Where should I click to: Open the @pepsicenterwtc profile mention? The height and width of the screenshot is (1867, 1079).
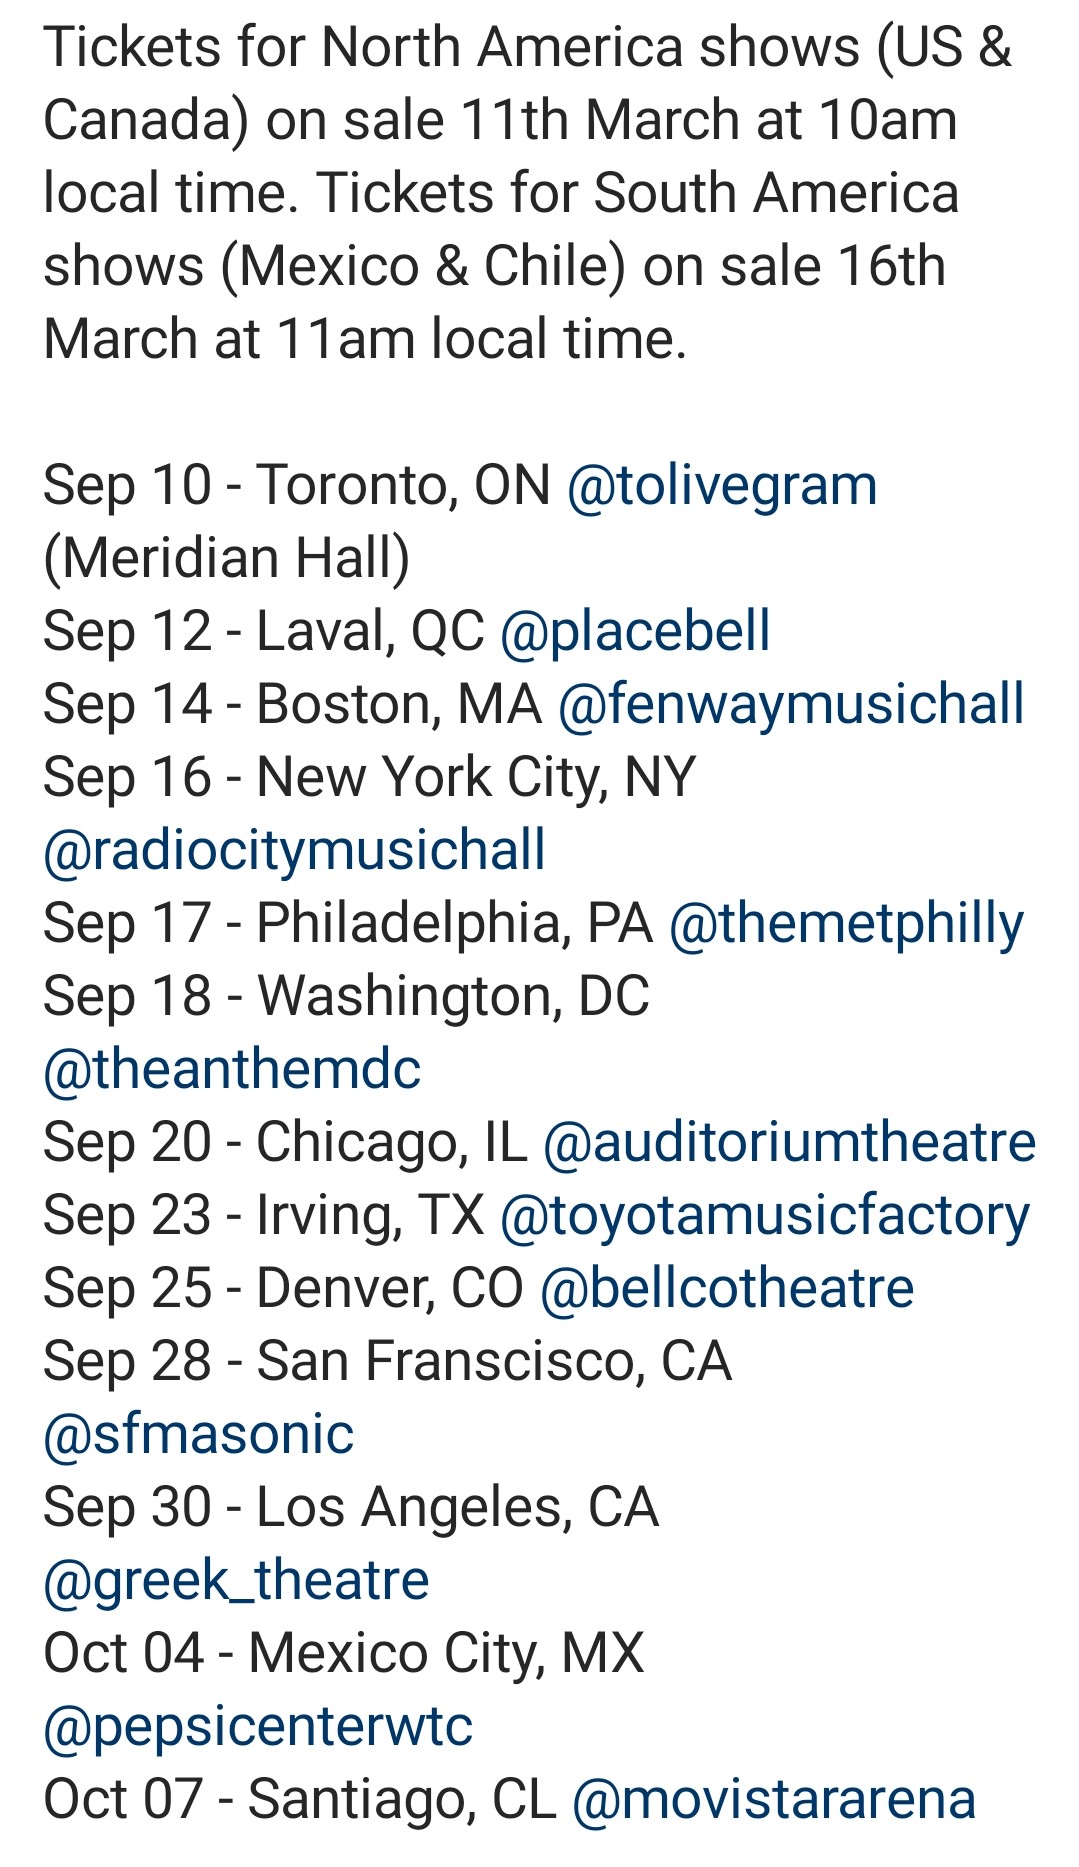tap(258, 1727)
